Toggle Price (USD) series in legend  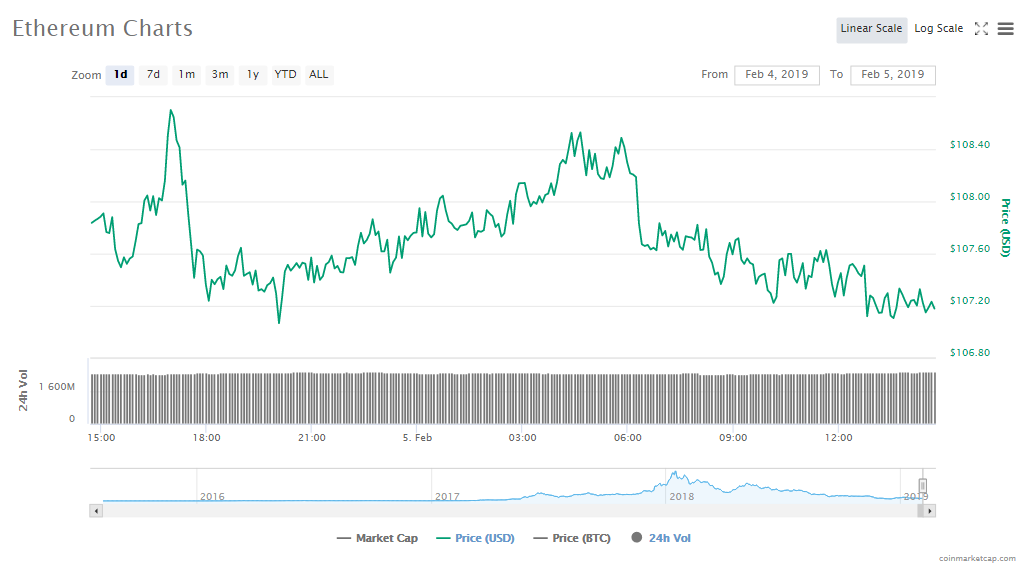[x=475, y=538]
